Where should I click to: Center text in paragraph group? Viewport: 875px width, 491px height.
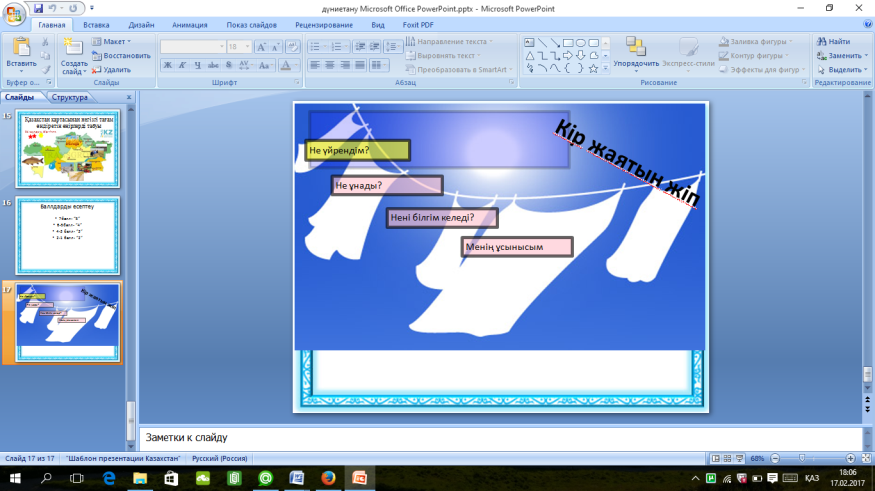point(330,65)
